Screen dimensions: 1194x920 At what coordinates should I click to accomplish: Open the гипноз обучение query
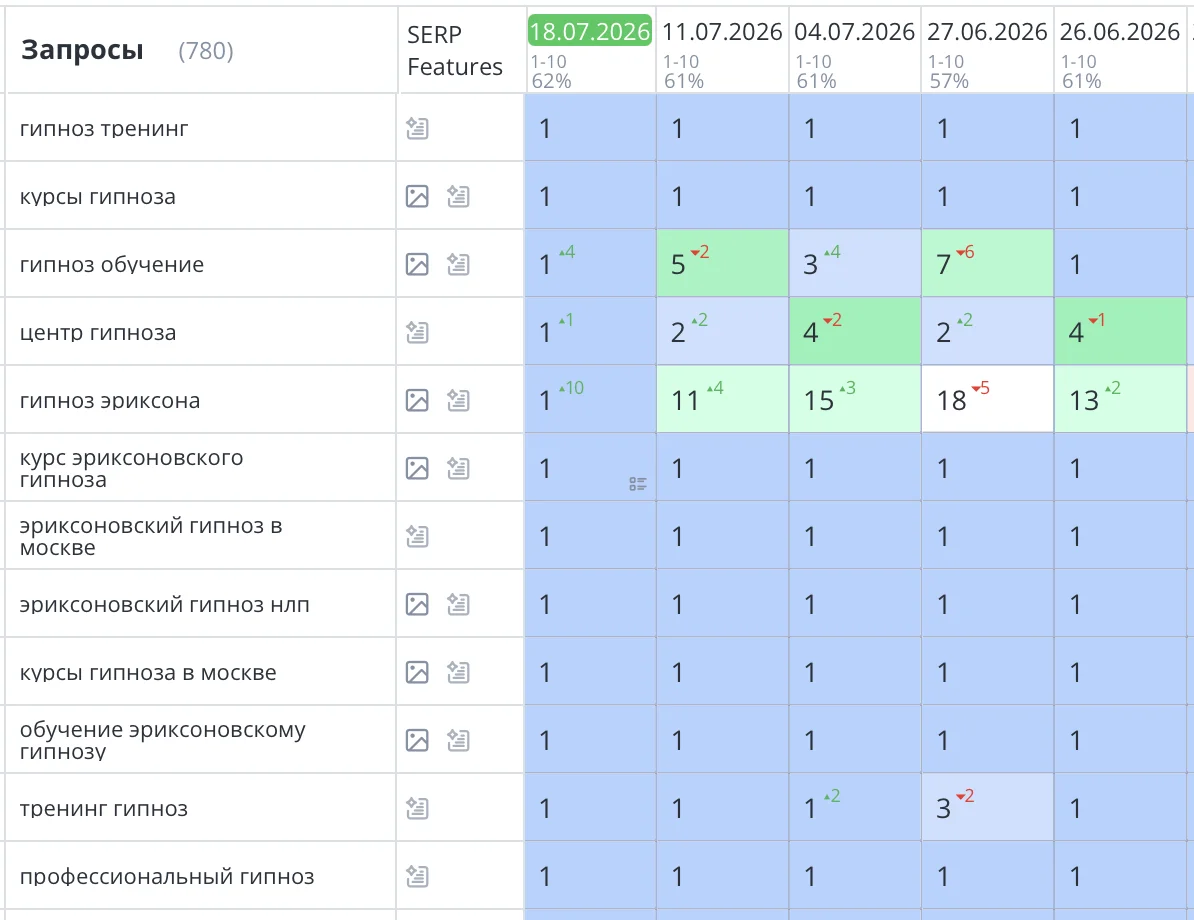coord(112,265)
